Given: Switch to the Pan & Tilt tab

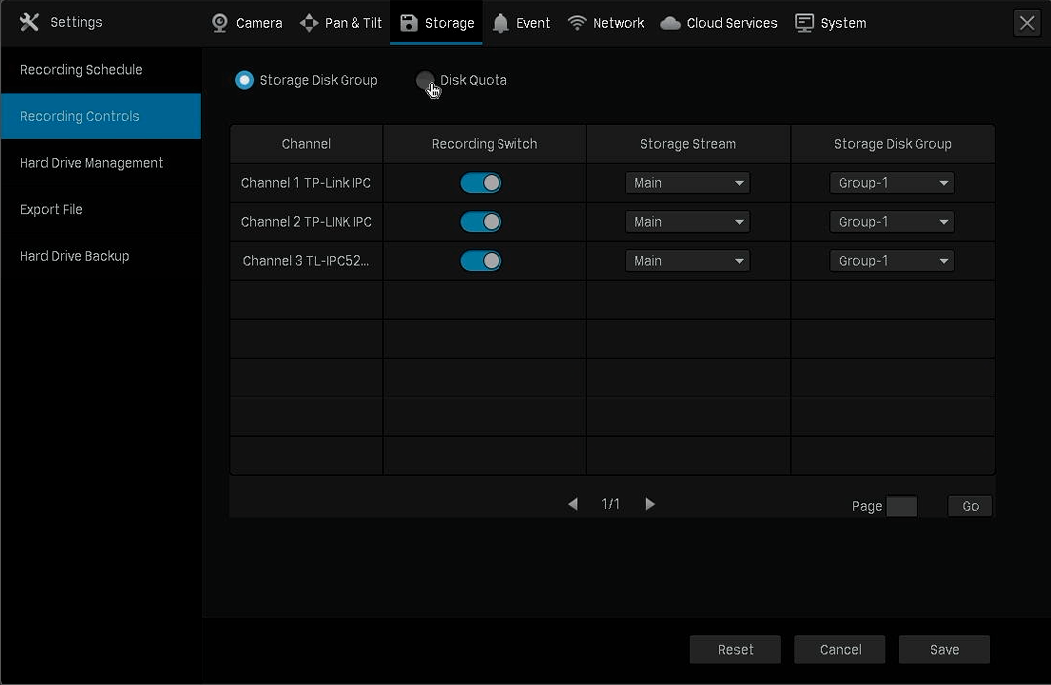Looking at the screenshot, I should click(x=341, y=23).
